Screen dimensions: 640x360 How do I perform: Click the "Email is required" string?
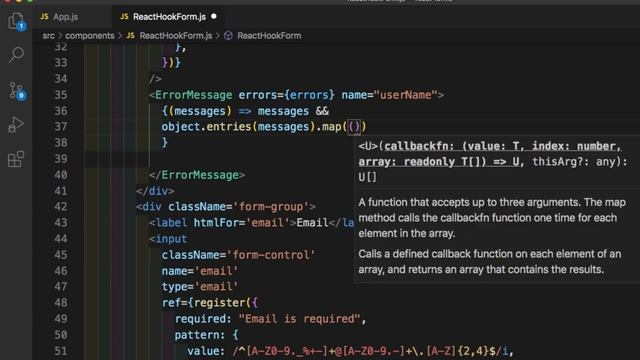(300, 319)
